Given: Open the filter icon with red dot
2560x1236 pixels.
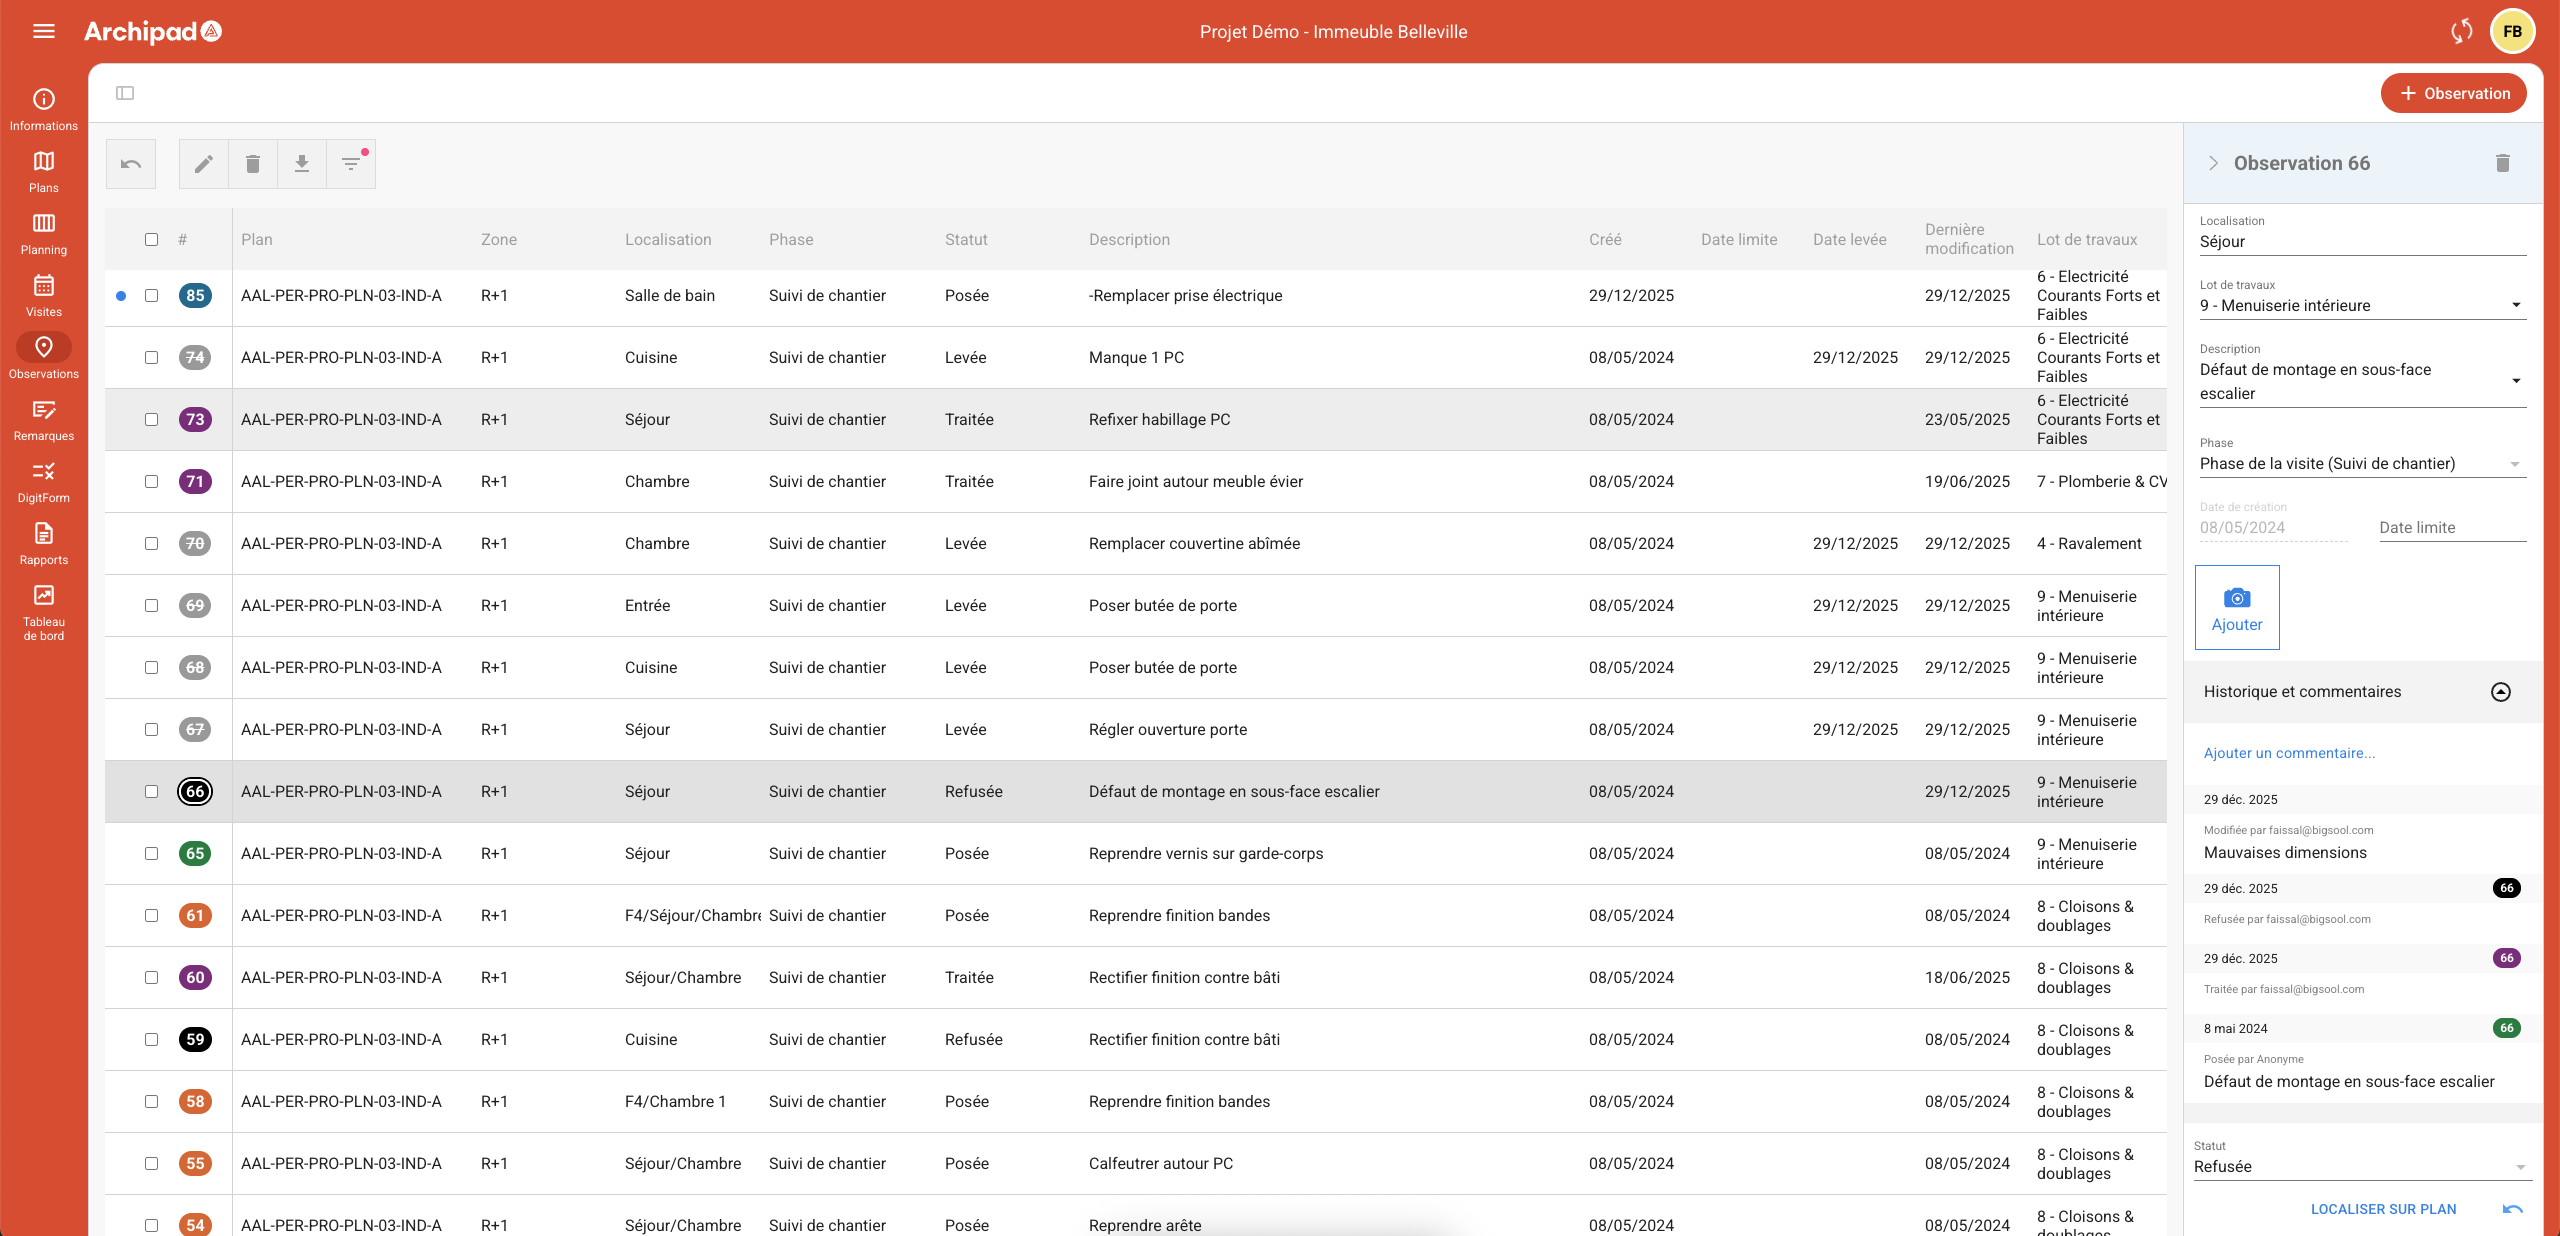Looking at the screenshot, I should [x=351, y=164].
